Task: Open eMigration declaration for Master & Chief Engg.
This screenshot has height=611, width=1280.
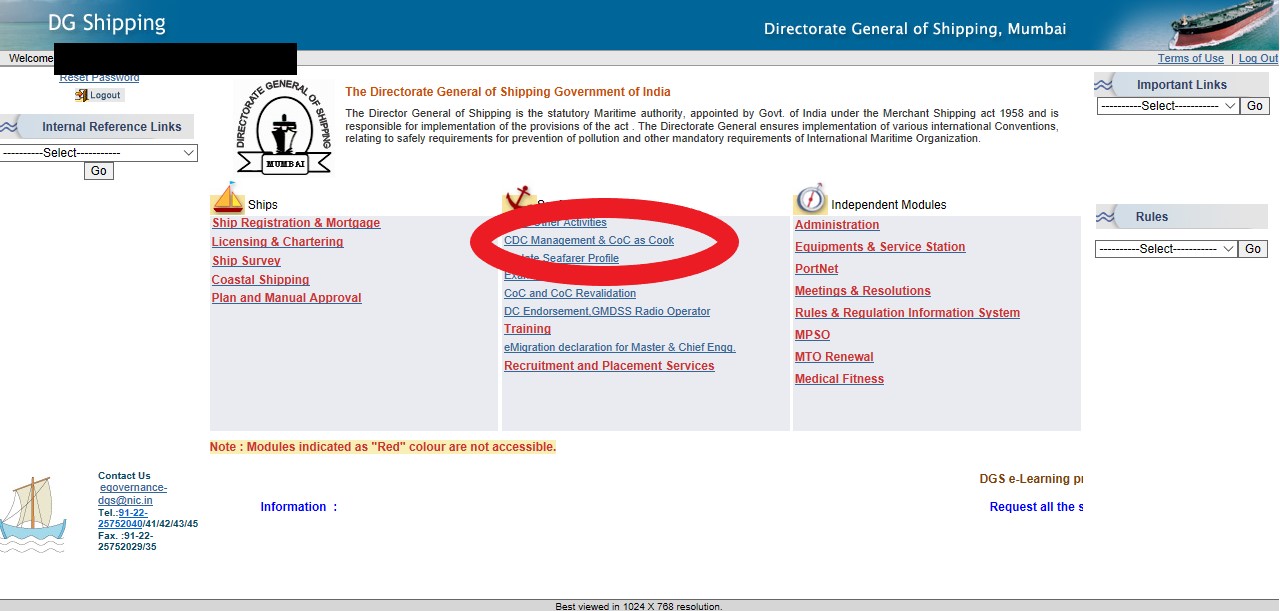Action: tap(620, 348)
